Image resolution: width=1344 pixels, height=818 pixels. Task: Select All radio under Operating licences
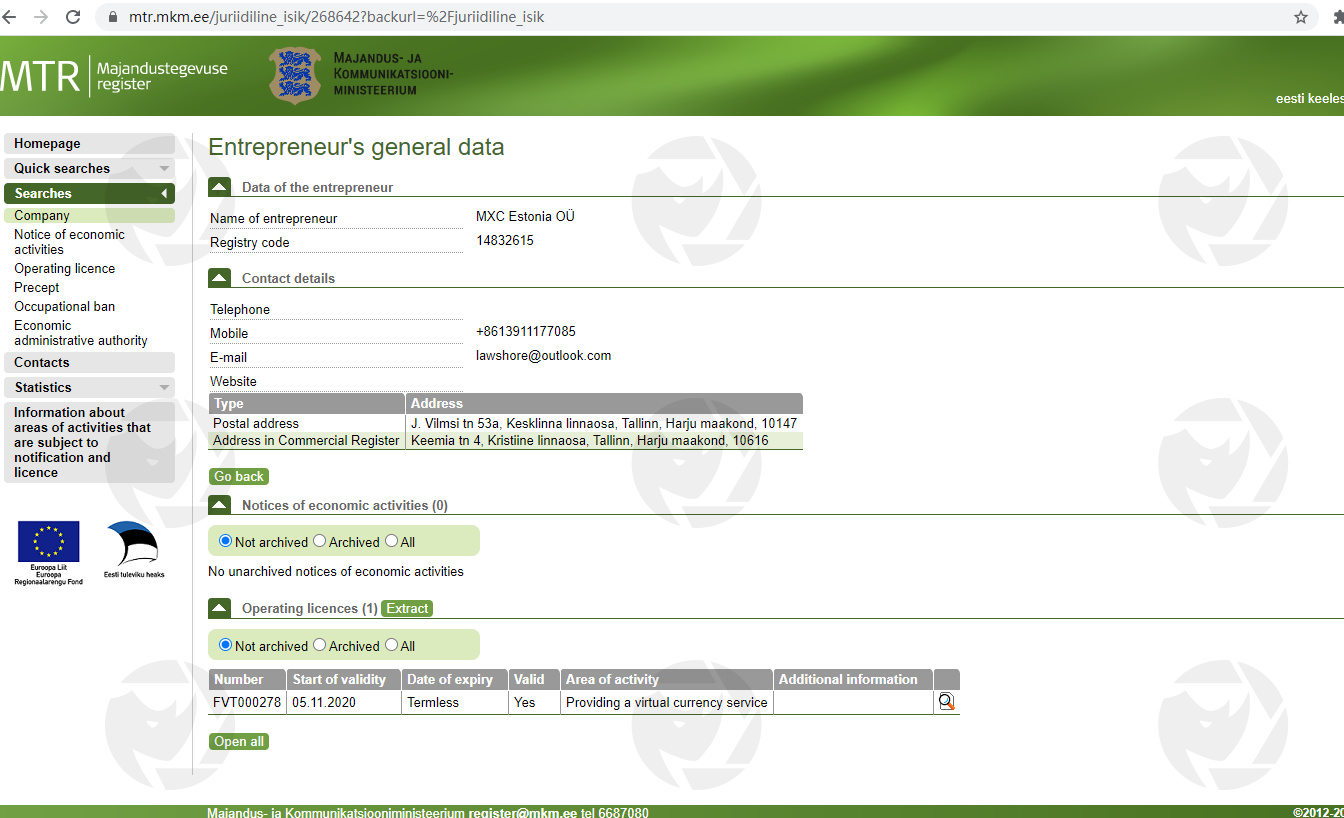click(x=392, y=645)
